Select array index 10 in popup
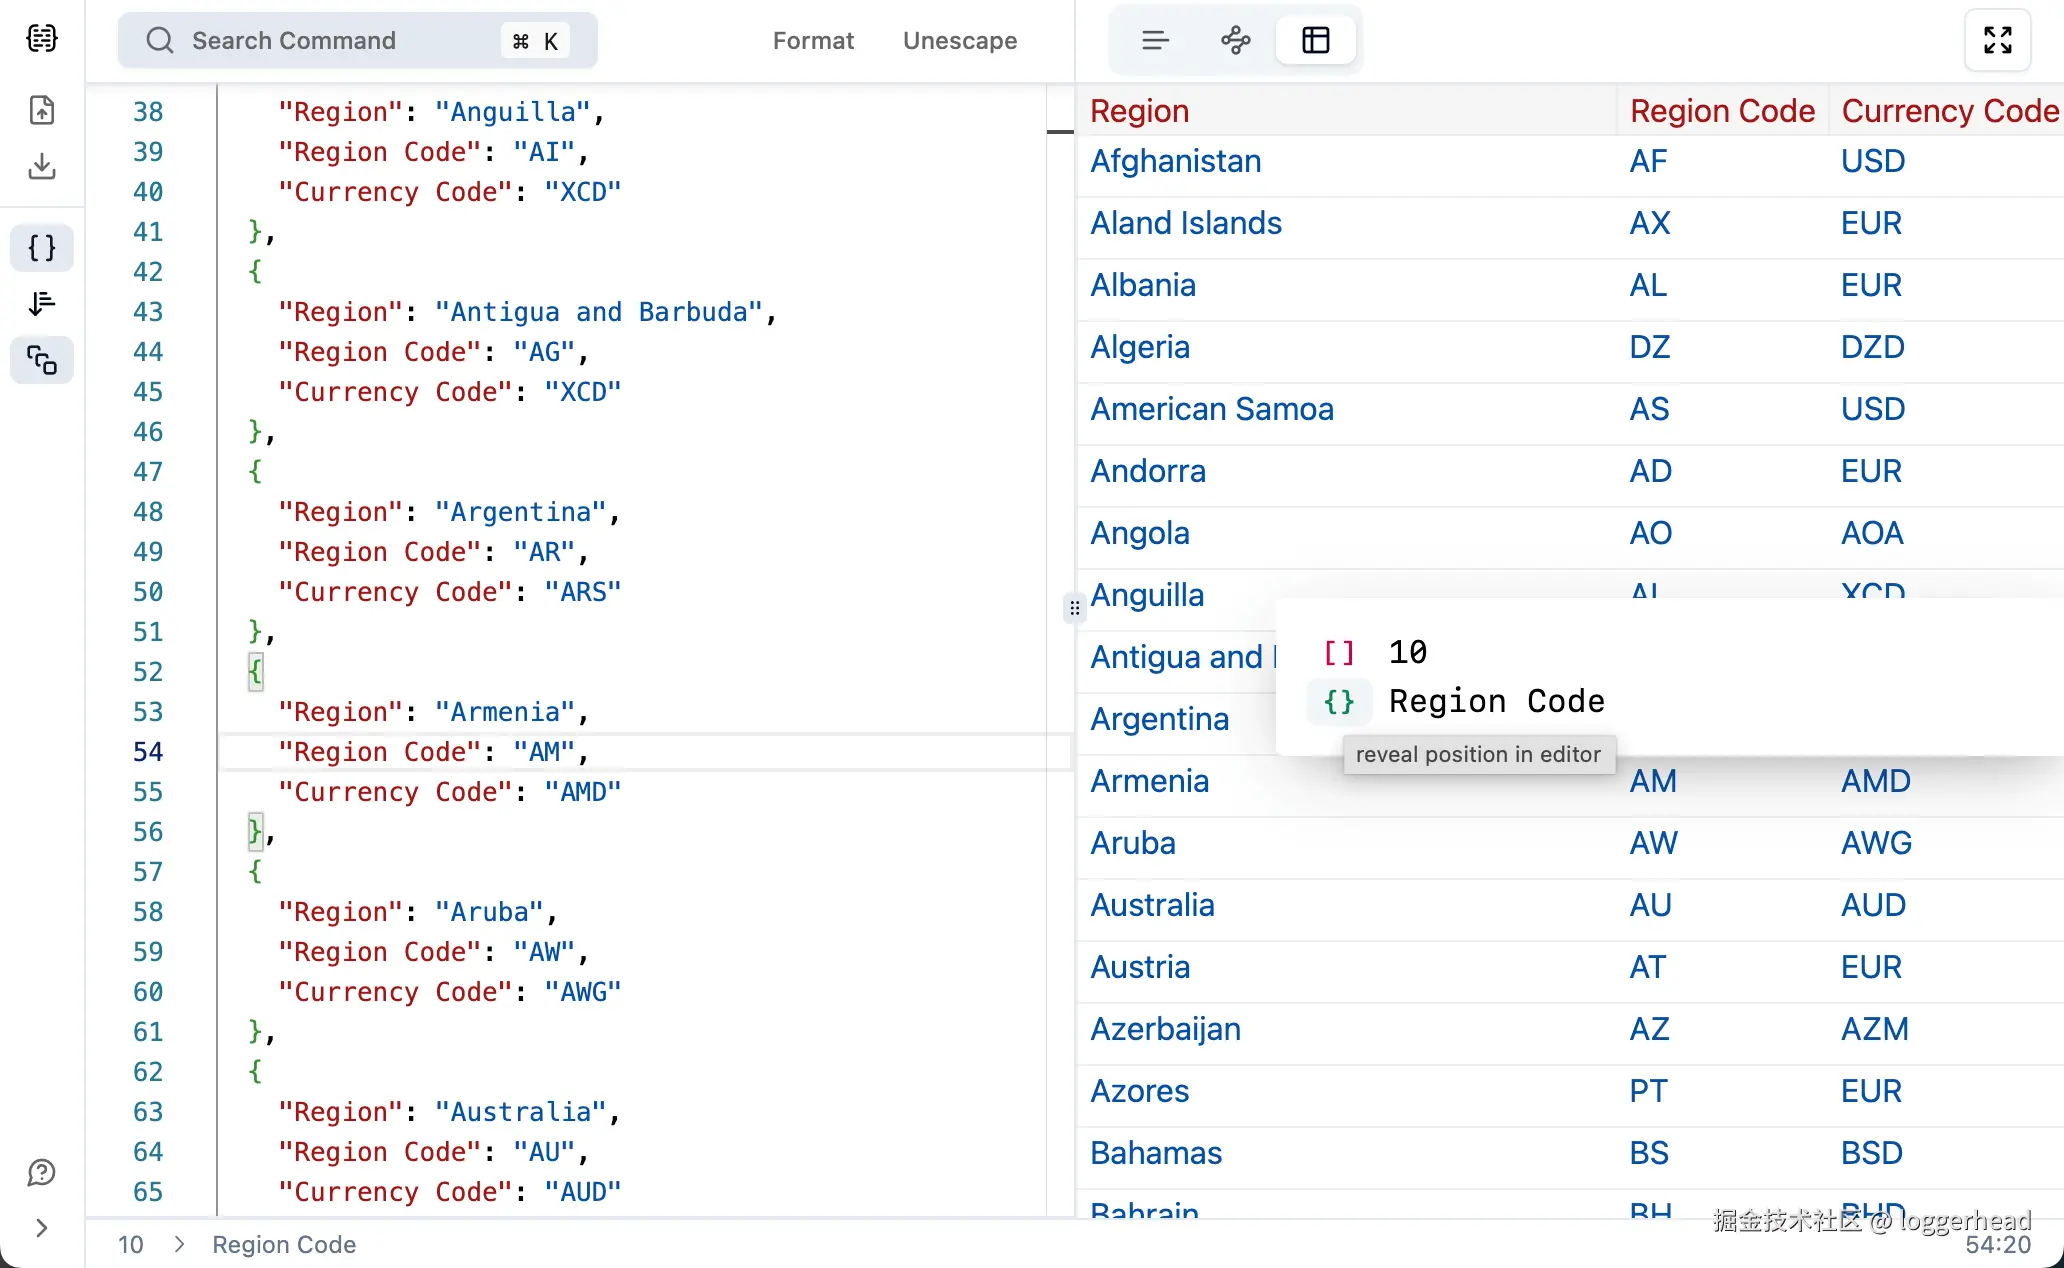This screenshot has height=1268, width=2064. pyautogui.click(x=1407, y=652)
